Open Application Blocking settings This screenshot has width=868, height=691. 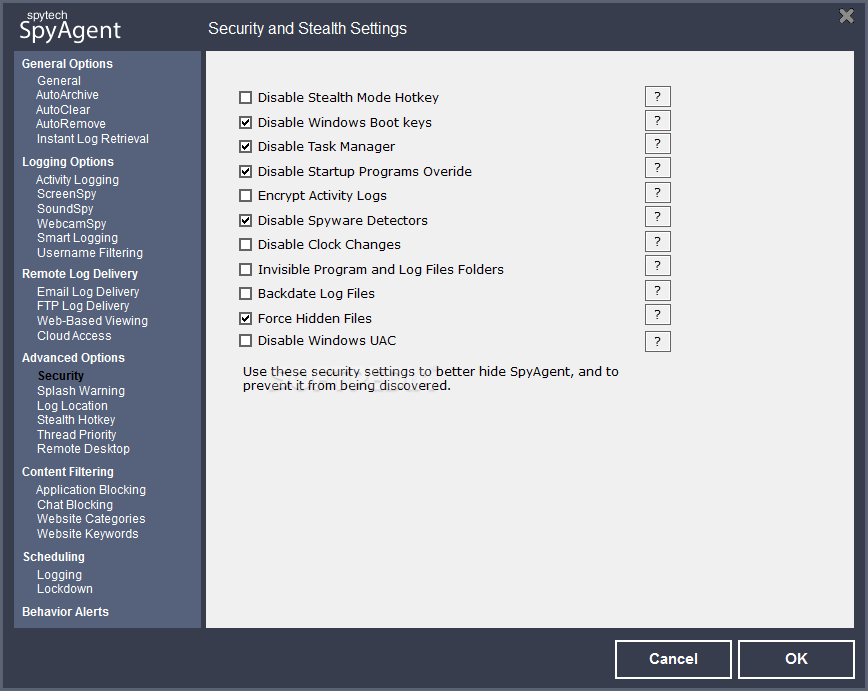(91, 490)
